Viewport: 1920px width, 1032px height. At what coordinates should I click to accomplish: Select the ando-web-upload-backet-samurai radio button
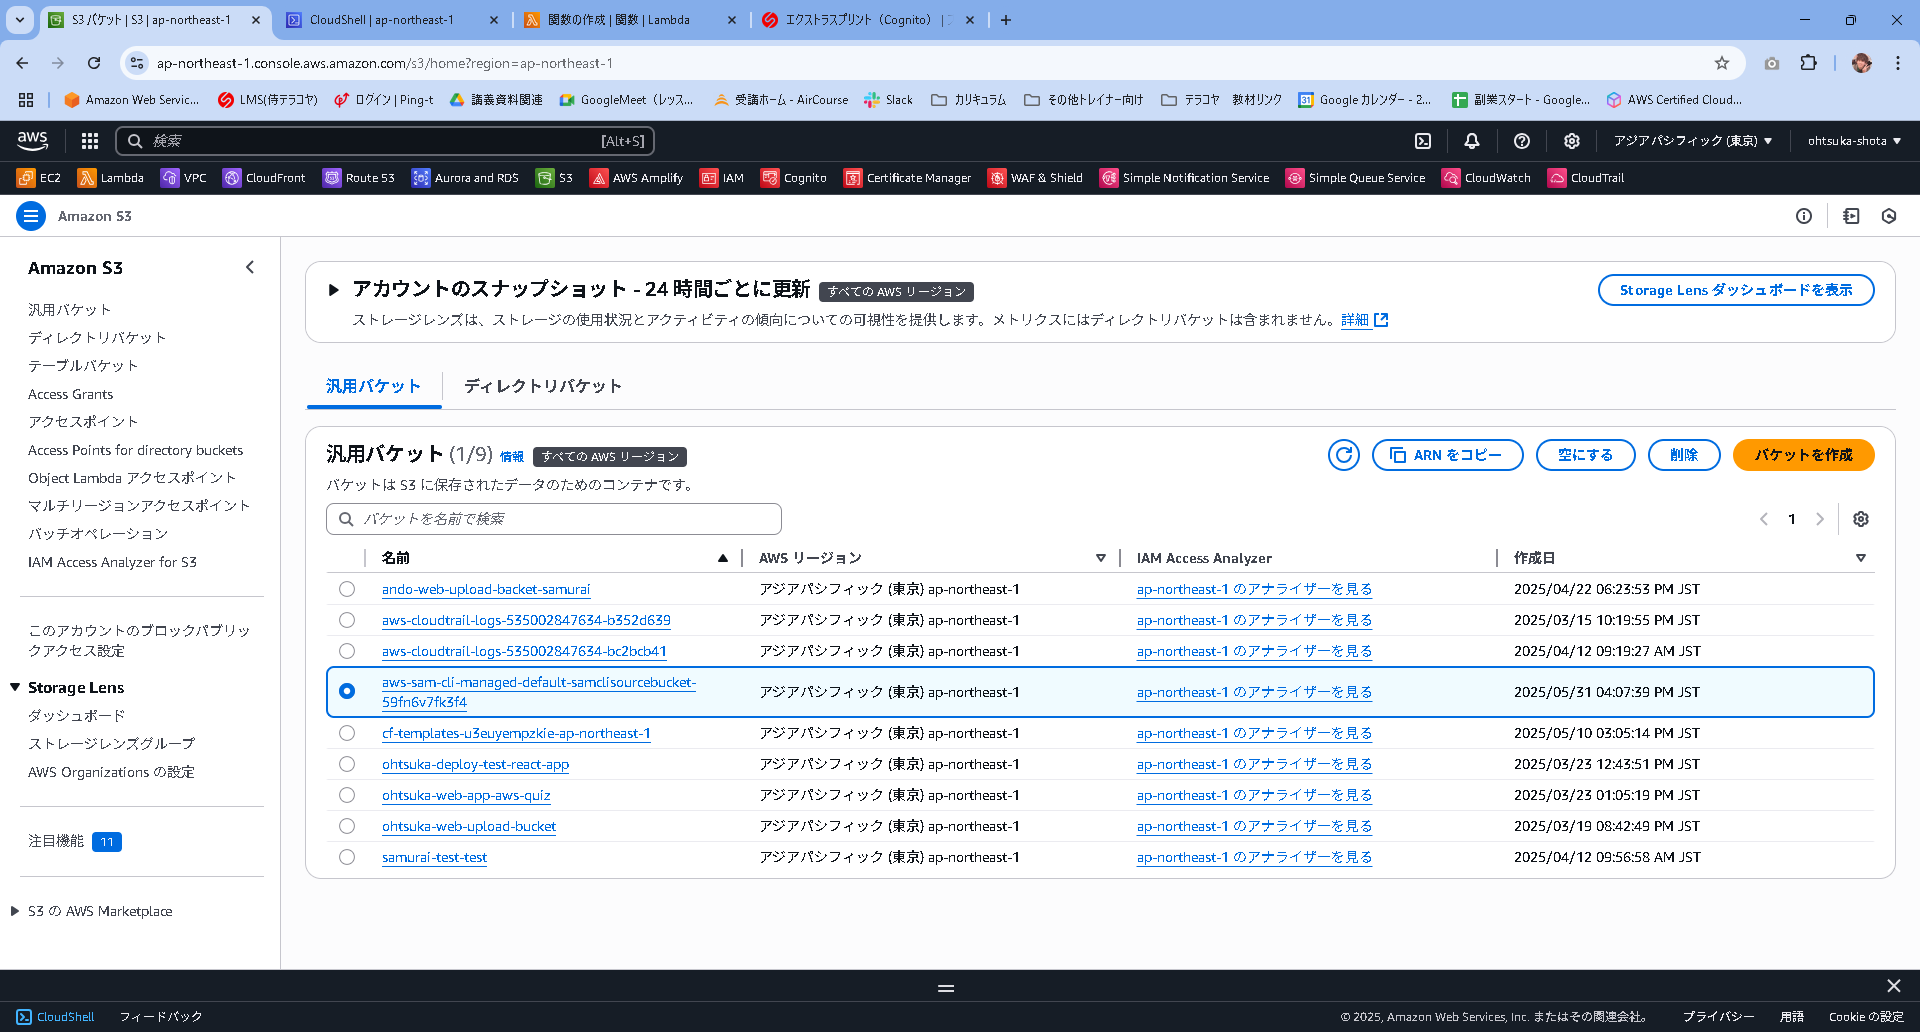[347, 589]
